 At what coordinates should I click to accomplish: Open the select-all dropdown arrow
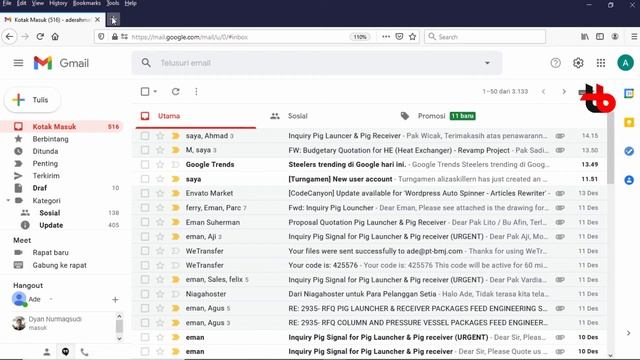click(x=155, y=91)
